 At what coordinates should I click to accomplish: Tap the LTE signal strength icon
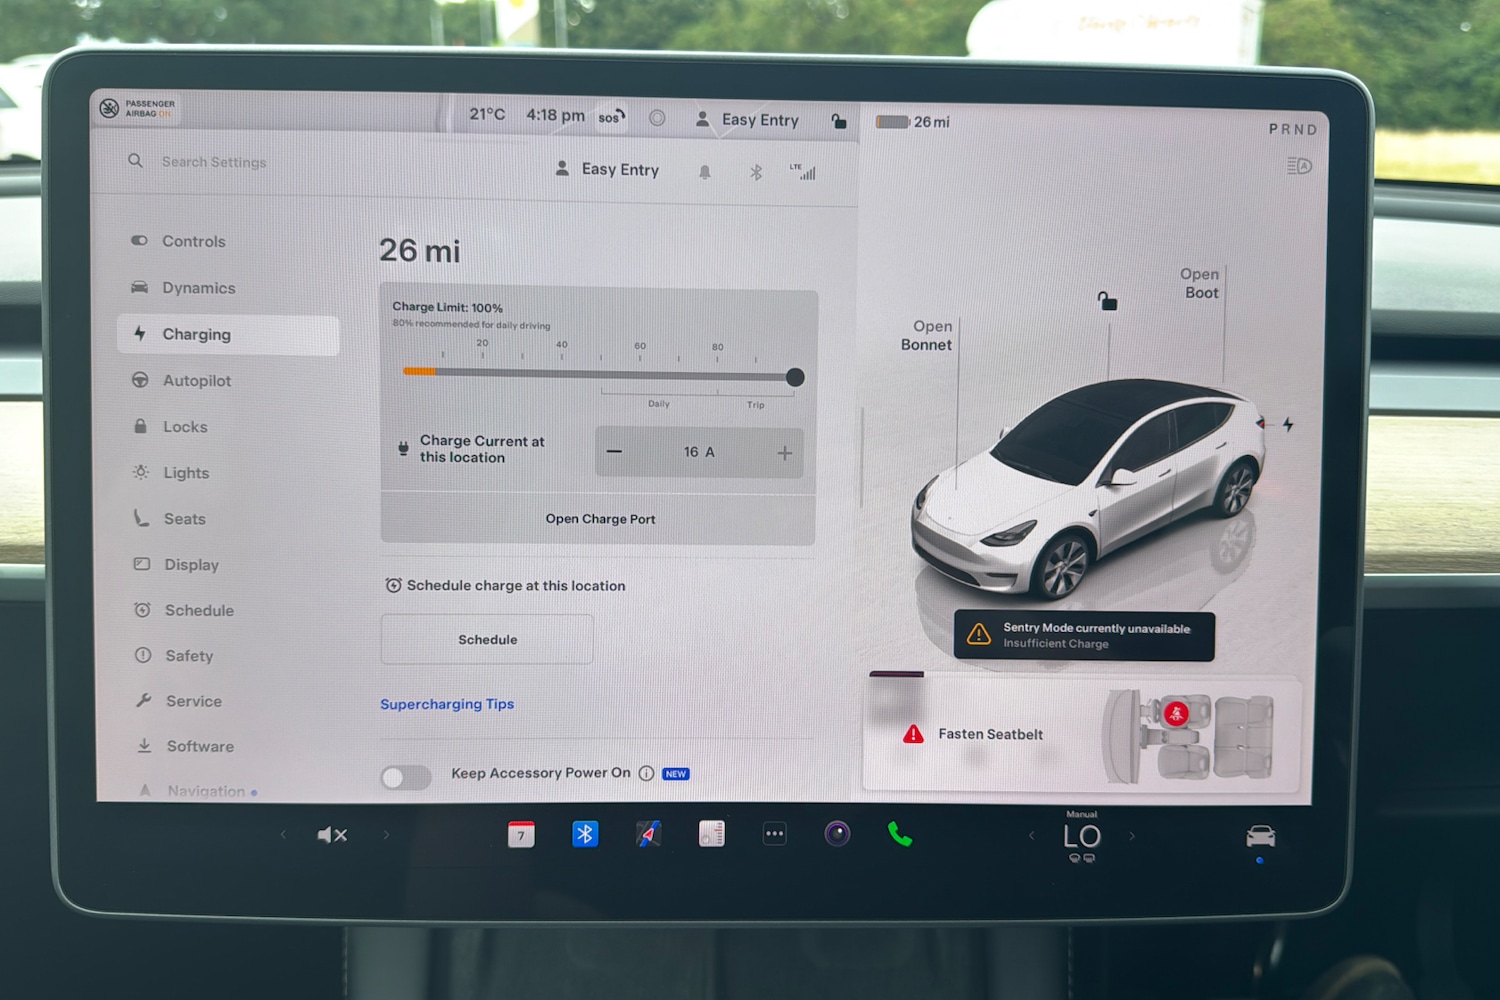(803, 171)
